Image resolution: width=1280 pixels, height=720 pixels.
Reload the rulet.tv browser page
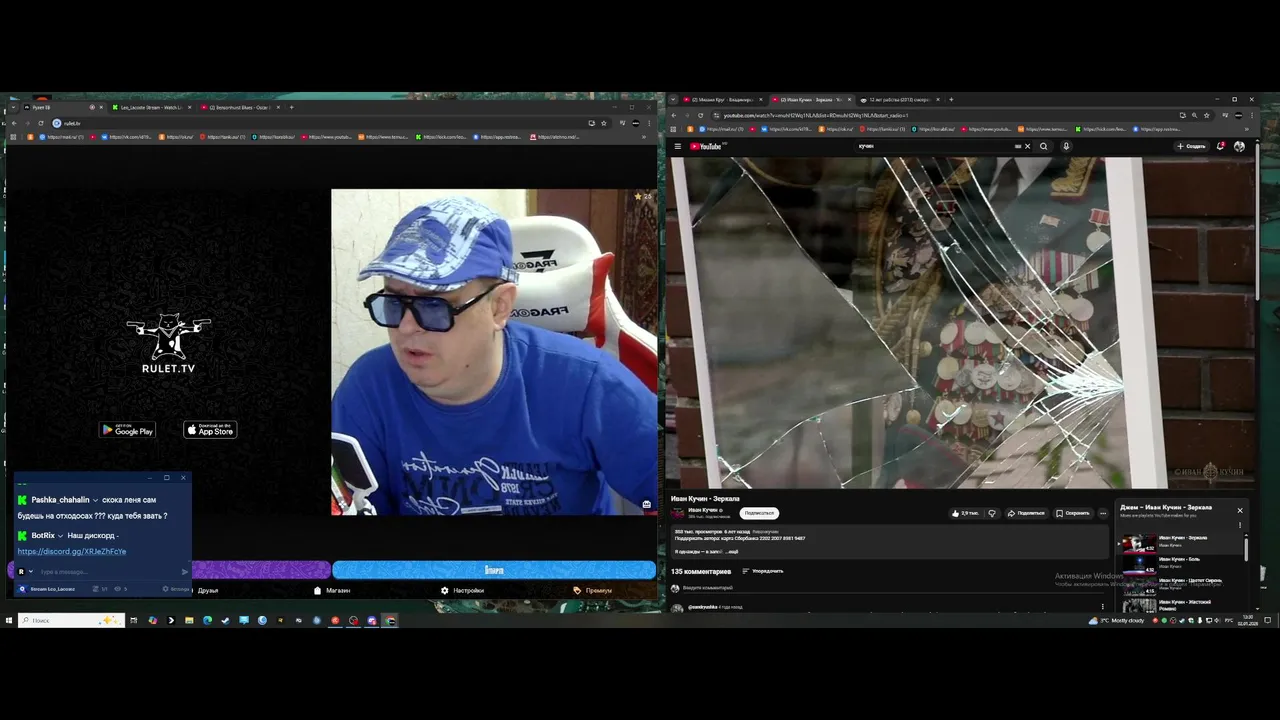click(x=40, y=123)
